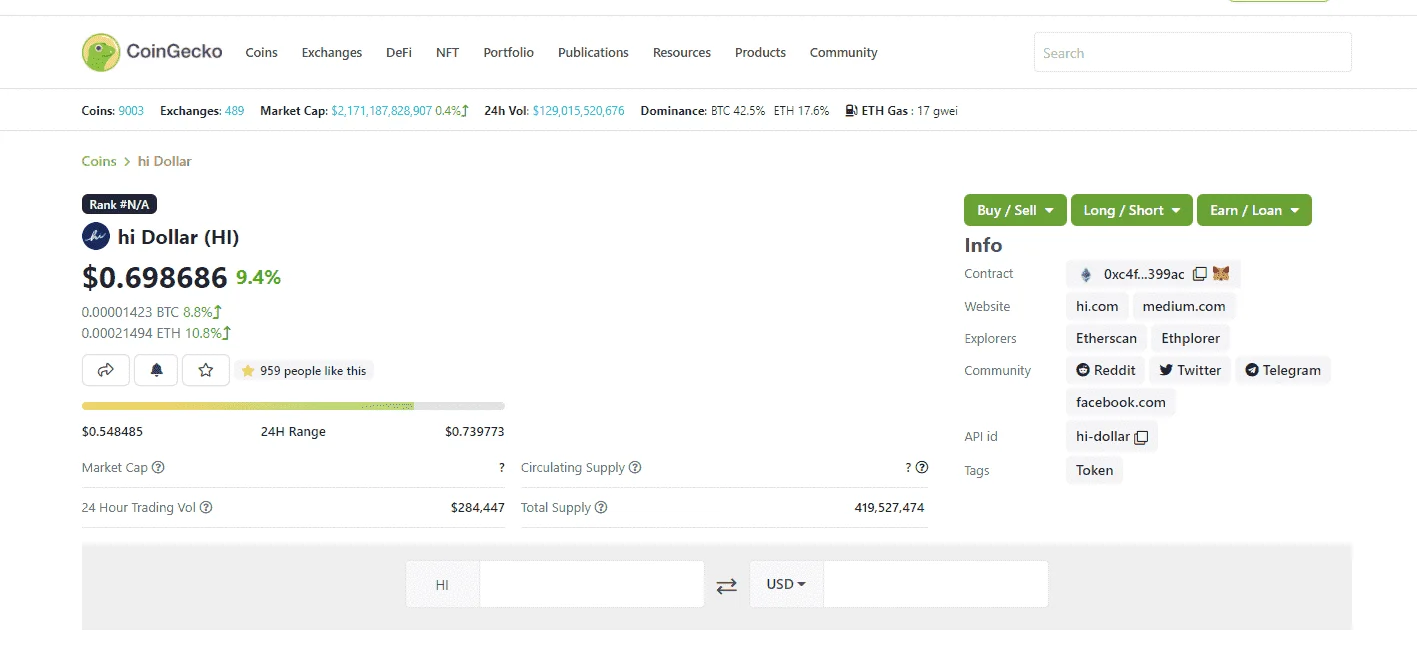The width and height of the screenshot is (1417, 663).
Task: Click total market cap value link
Action: click(x=382, y=111)
